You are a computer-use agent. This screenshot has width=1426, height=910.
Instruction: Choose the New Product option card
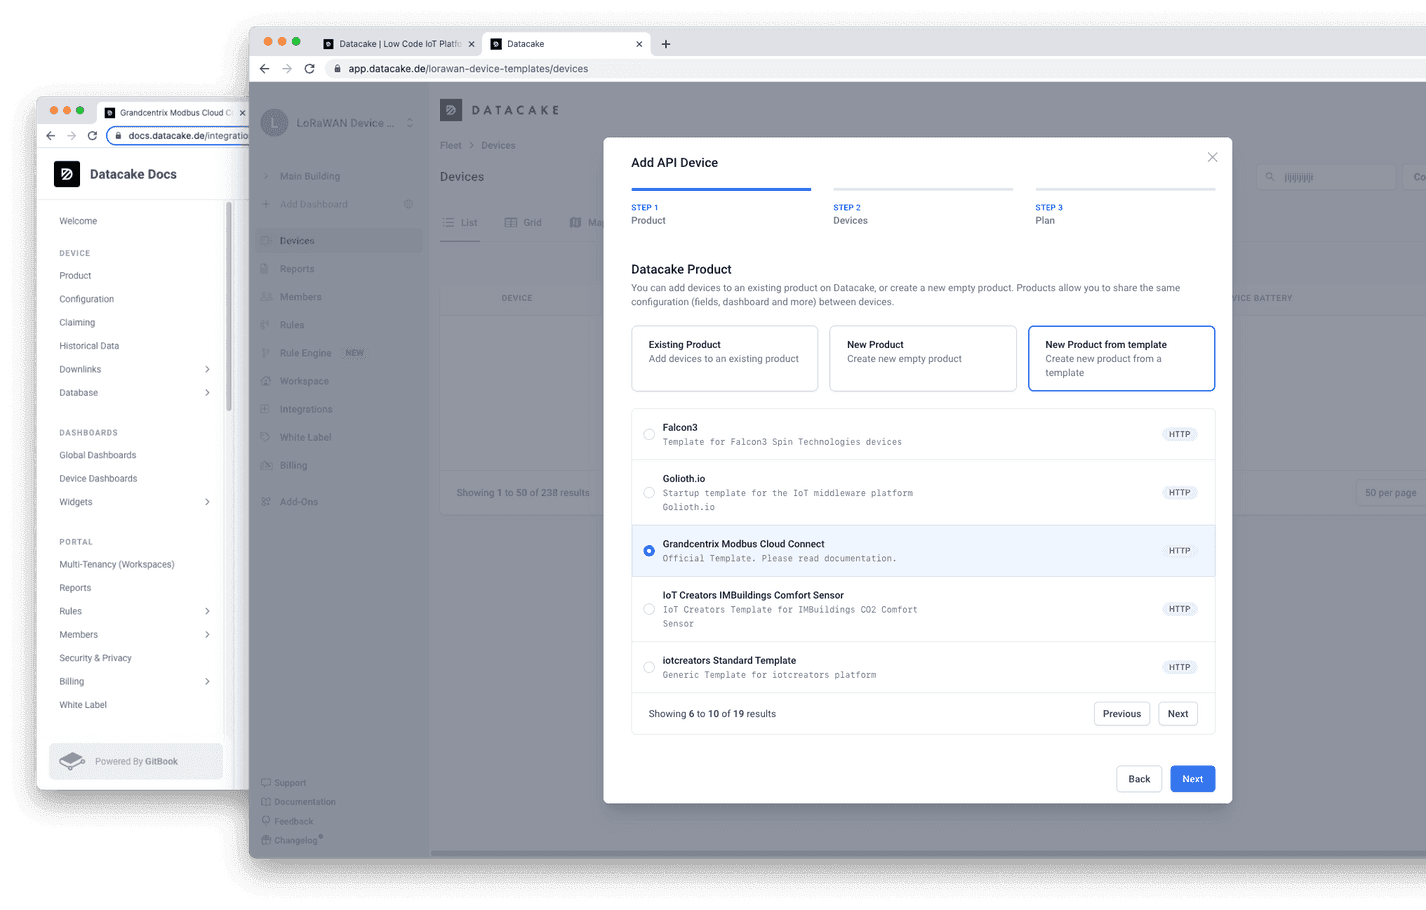pos(923,358)
